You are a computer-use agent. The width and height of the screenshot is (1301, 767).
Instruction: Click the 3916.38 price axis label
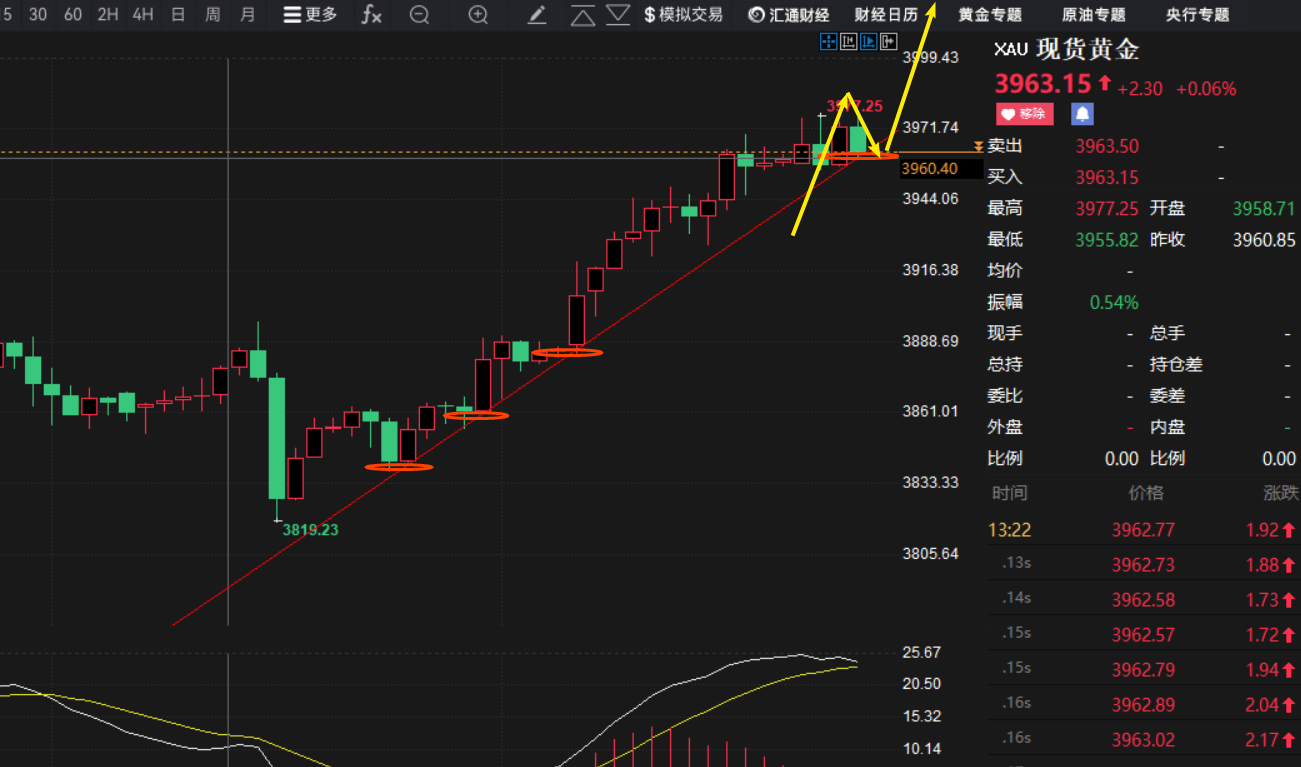click(930, 270)
